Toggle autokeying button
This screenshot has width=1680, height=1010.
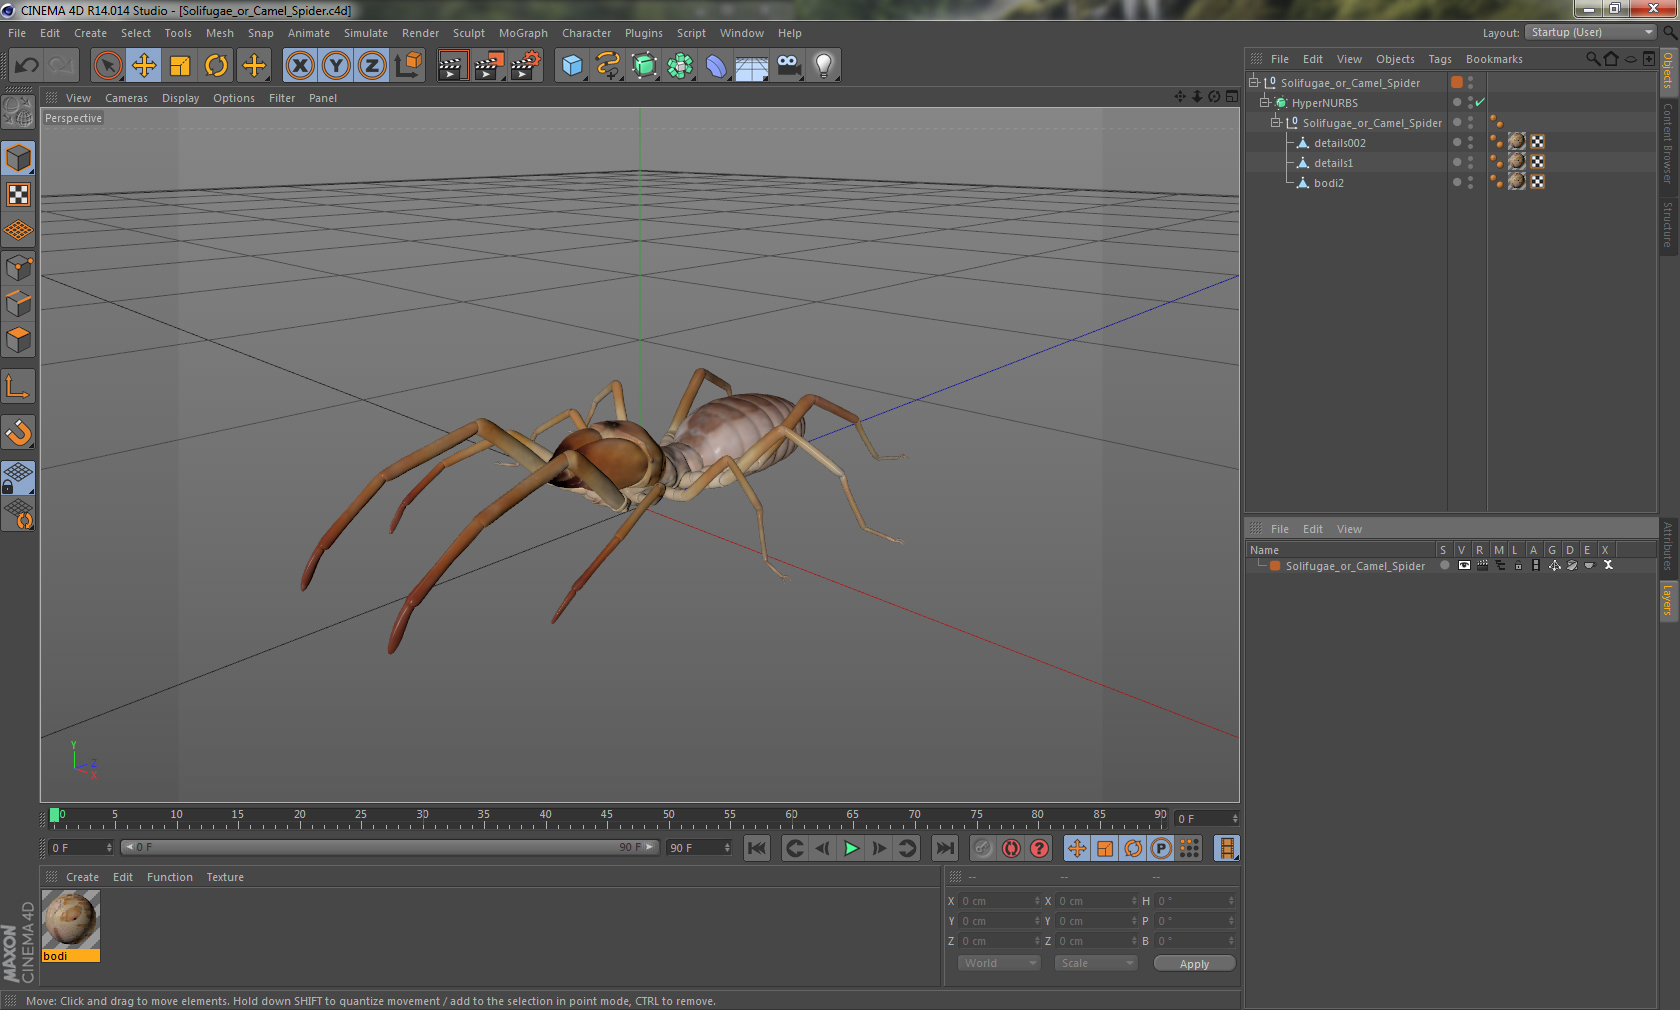[1011, 848]
